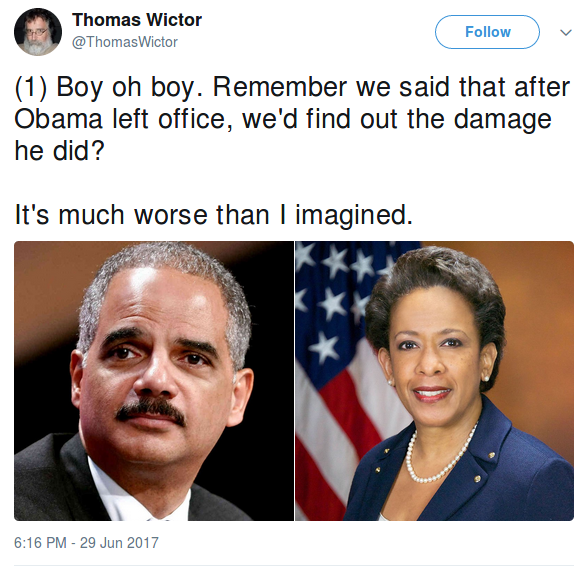The width and height of the screenshot is (583, 566).
Task: Click the tweet text starting '(1) Boy oh boy'
Action: 292,119
